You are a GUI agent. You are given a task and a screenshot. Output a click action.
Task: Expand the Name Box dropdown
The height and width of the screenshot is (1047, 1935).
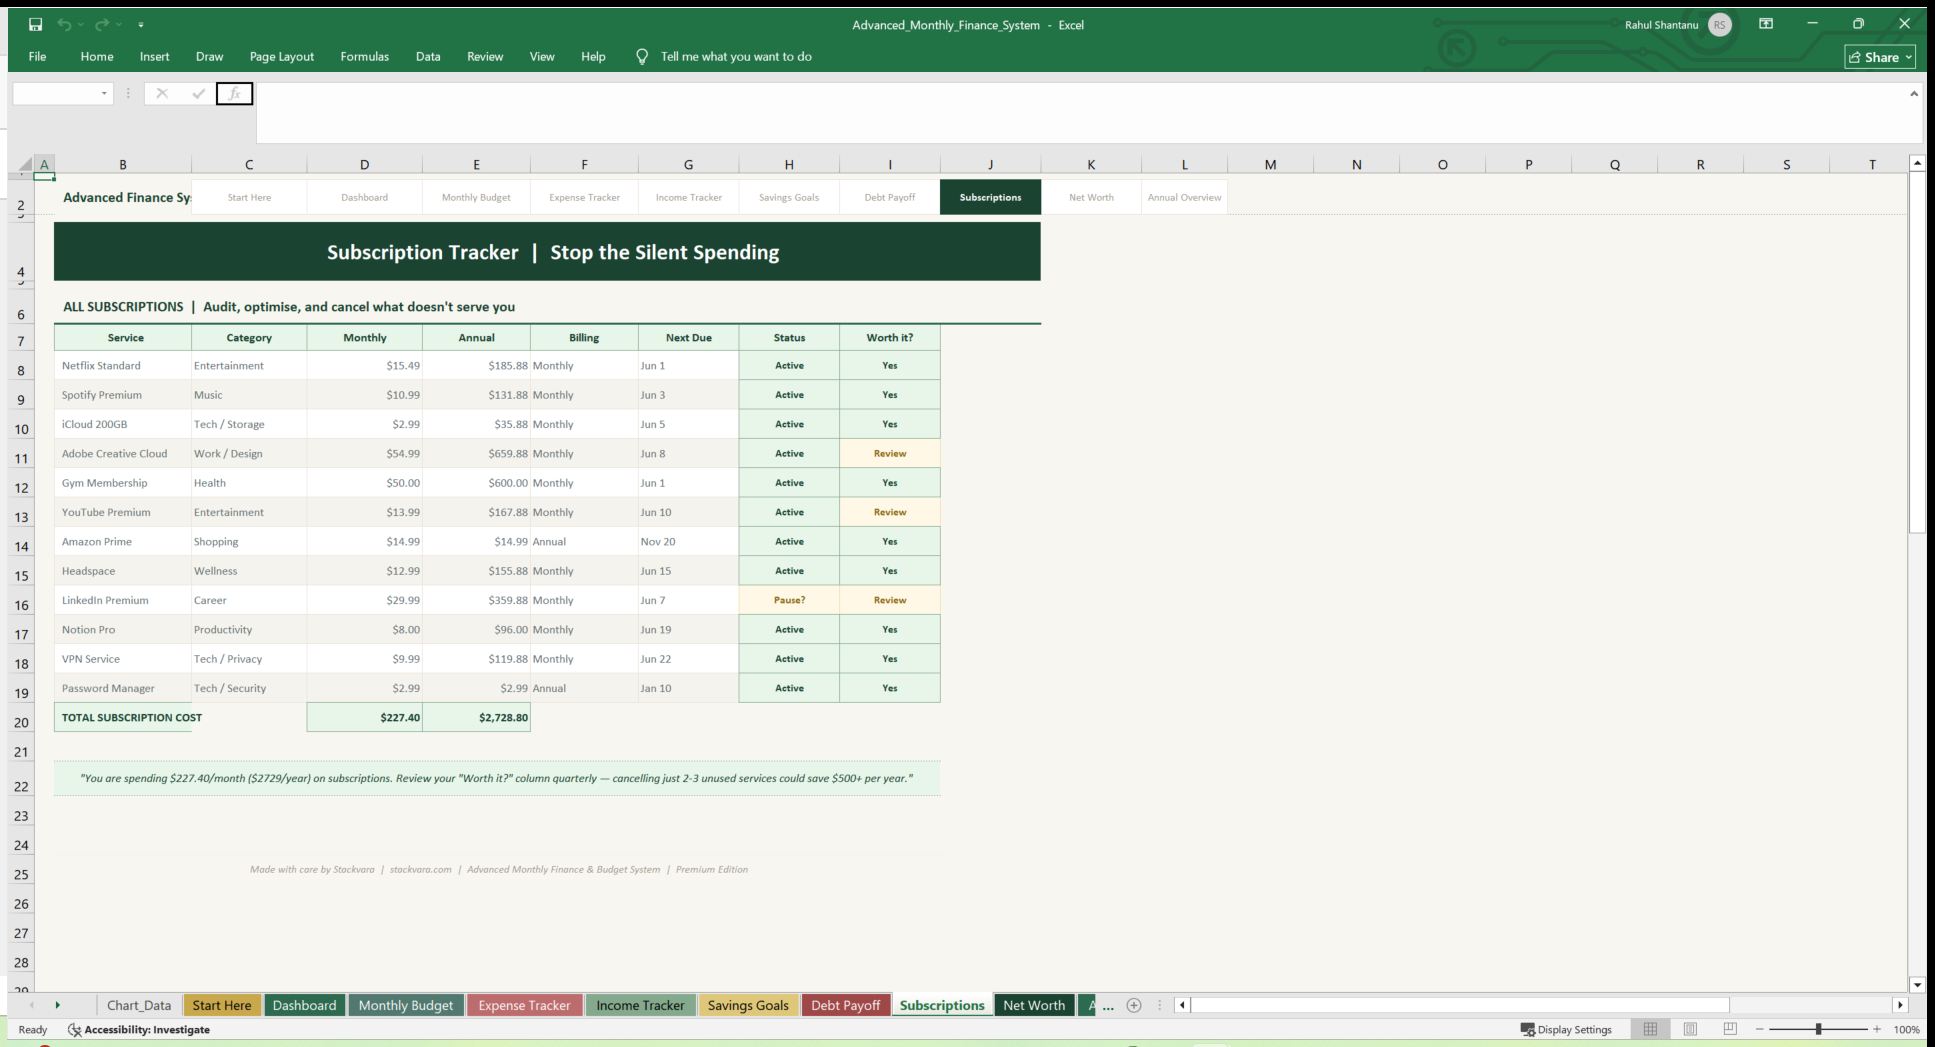(104, 94)
